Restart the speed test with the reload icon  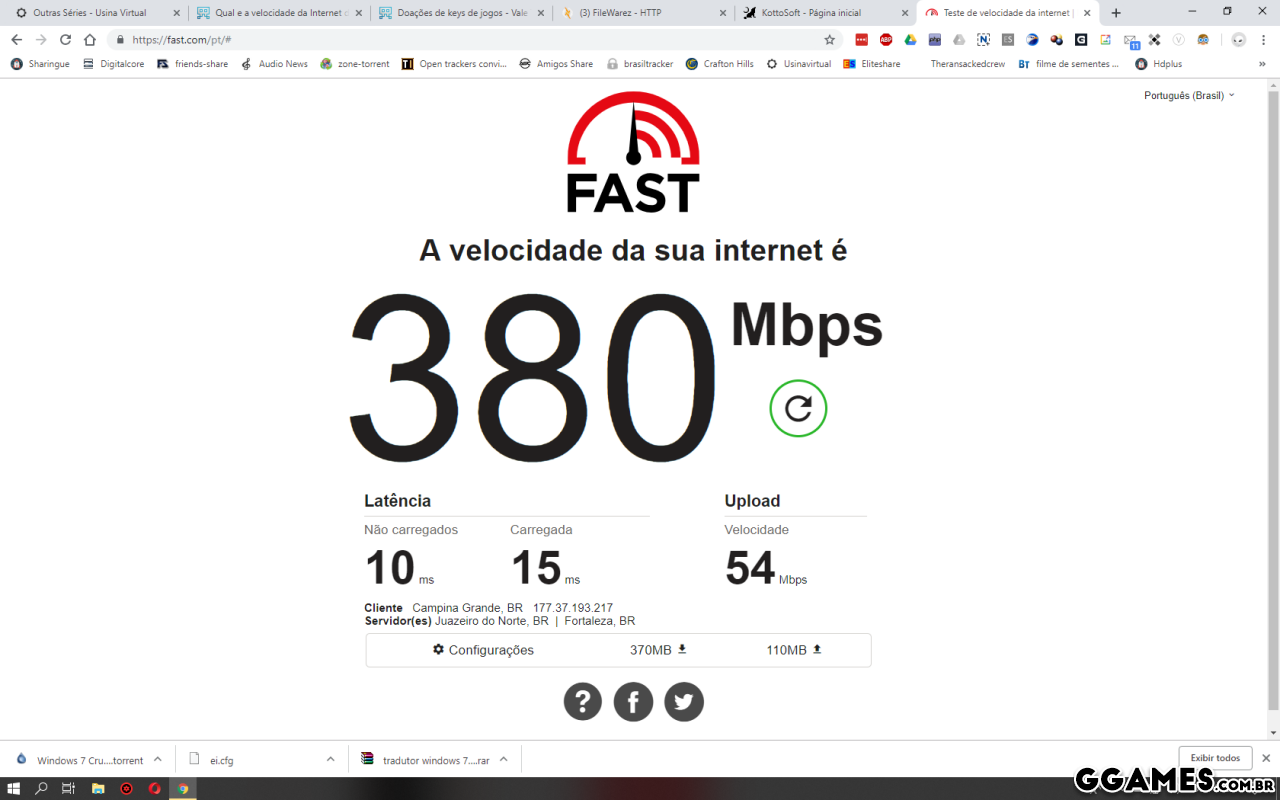tap(798, 408)
